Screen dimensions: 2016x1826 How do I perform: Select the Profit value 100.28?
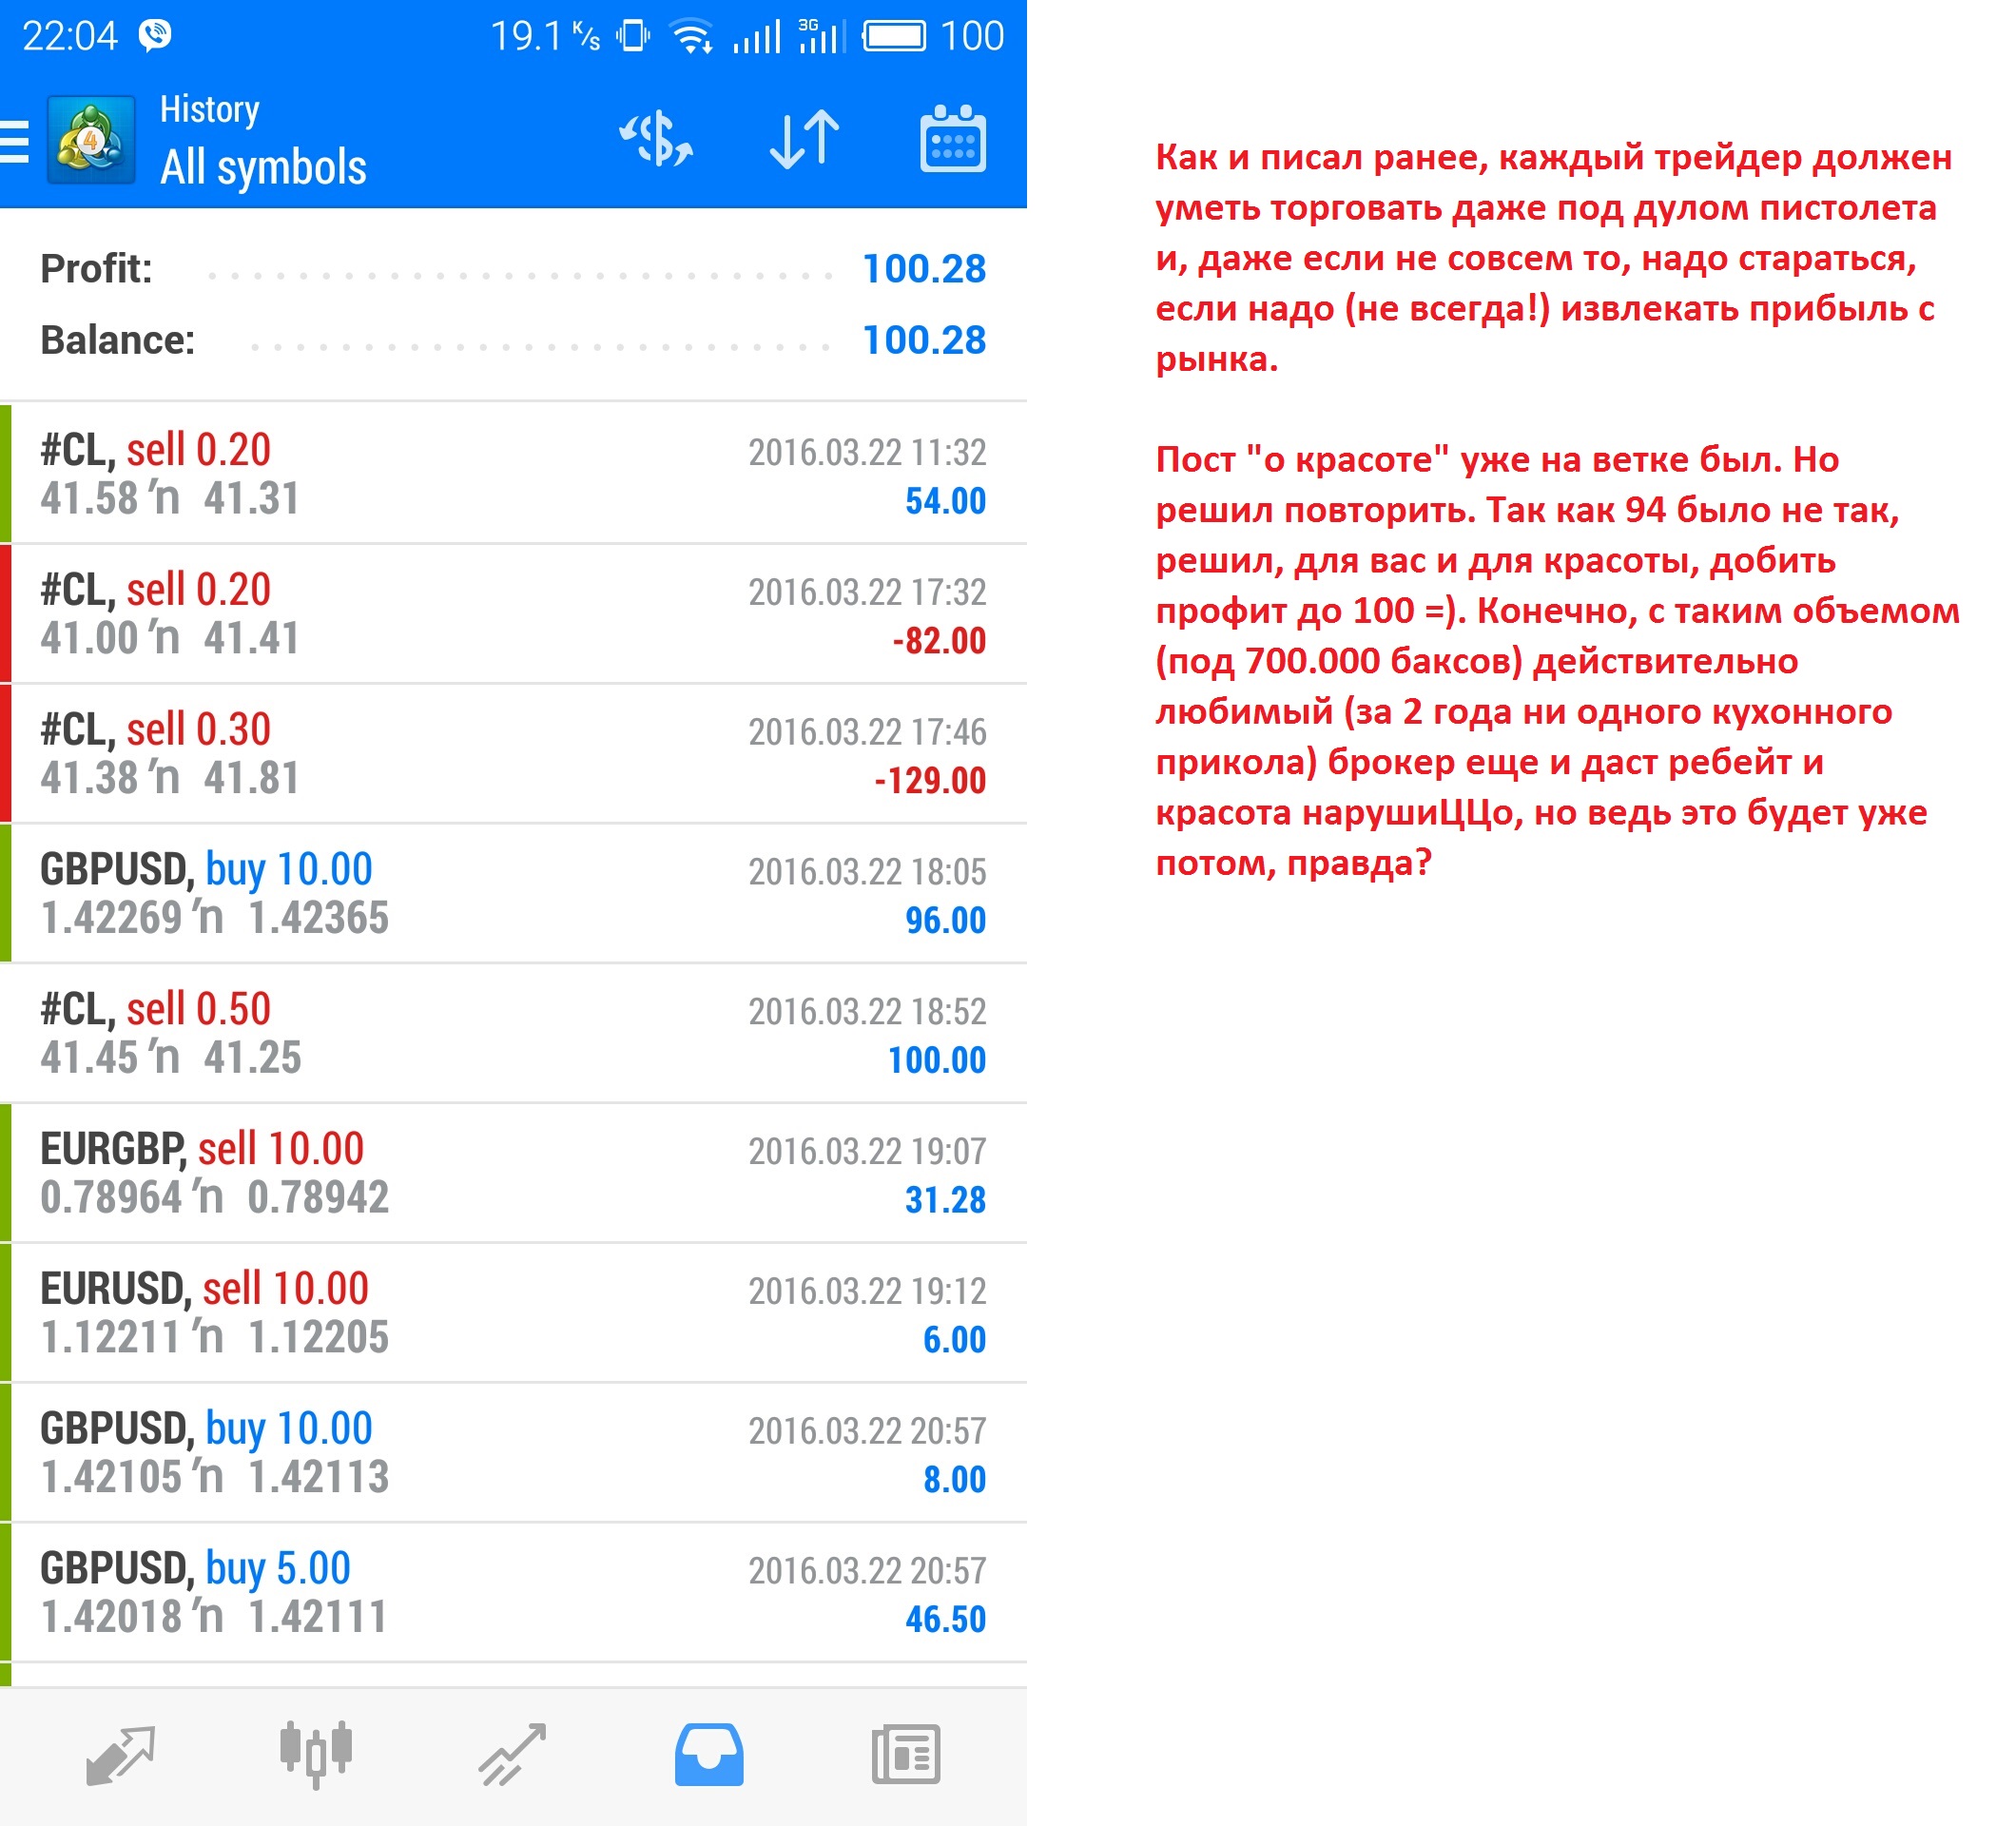click(924, 269)
